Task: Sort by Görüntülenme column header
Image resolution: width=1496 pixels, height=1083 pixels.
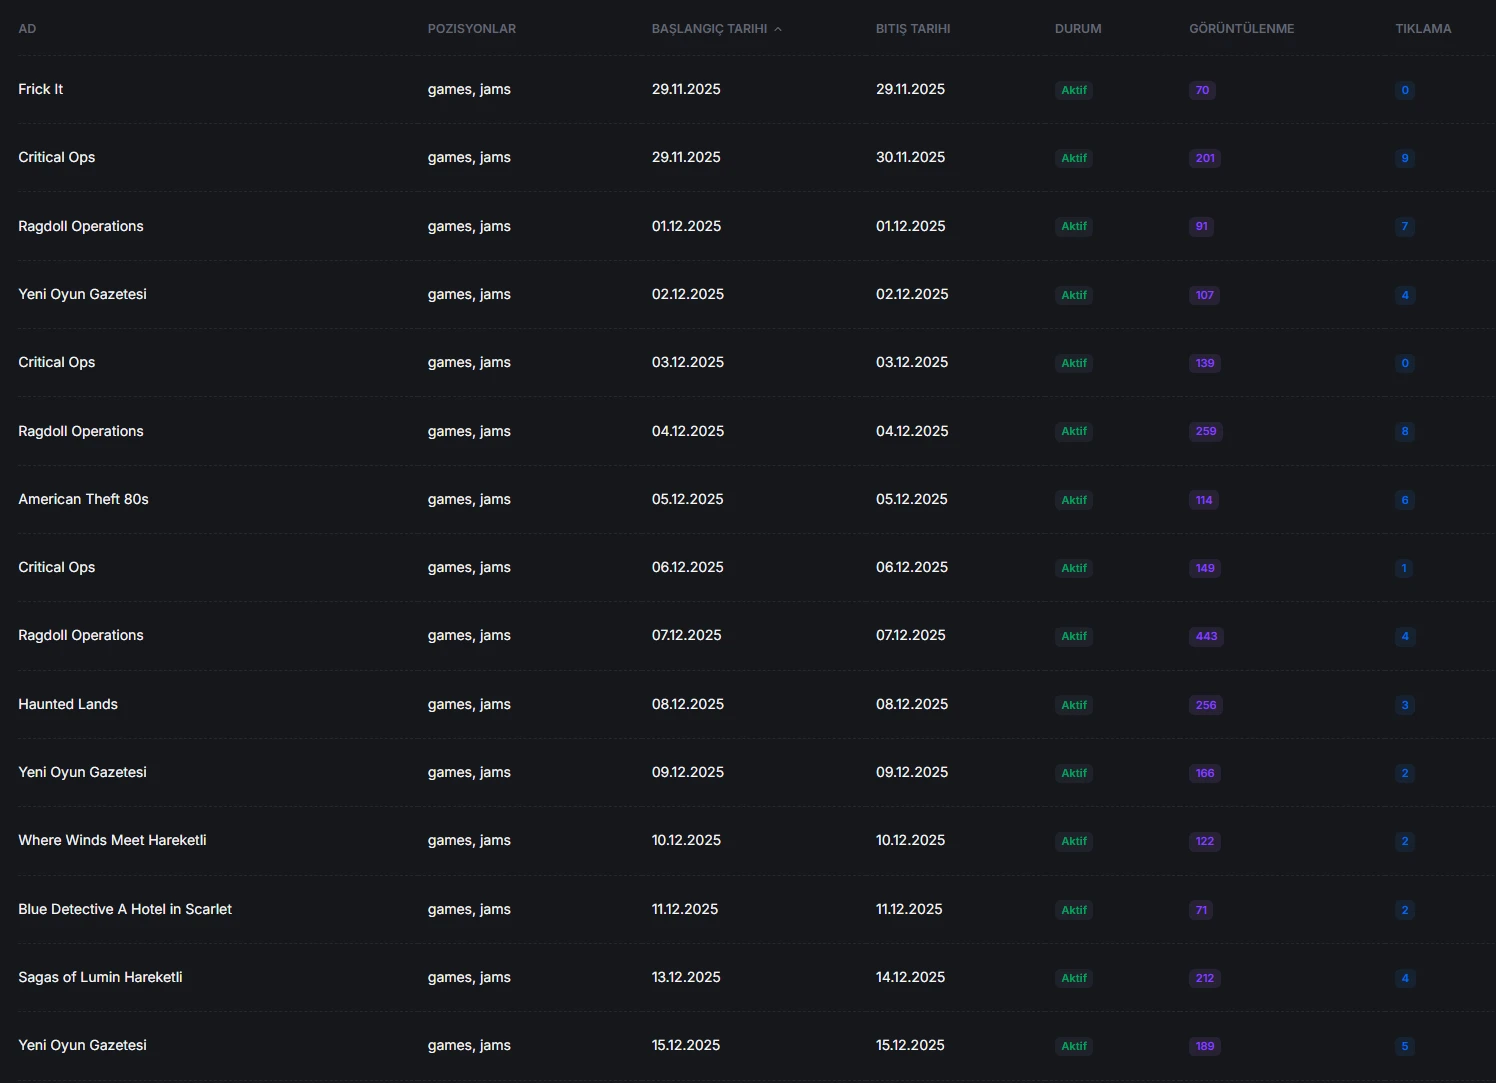Action: [x=1241, y=29]
